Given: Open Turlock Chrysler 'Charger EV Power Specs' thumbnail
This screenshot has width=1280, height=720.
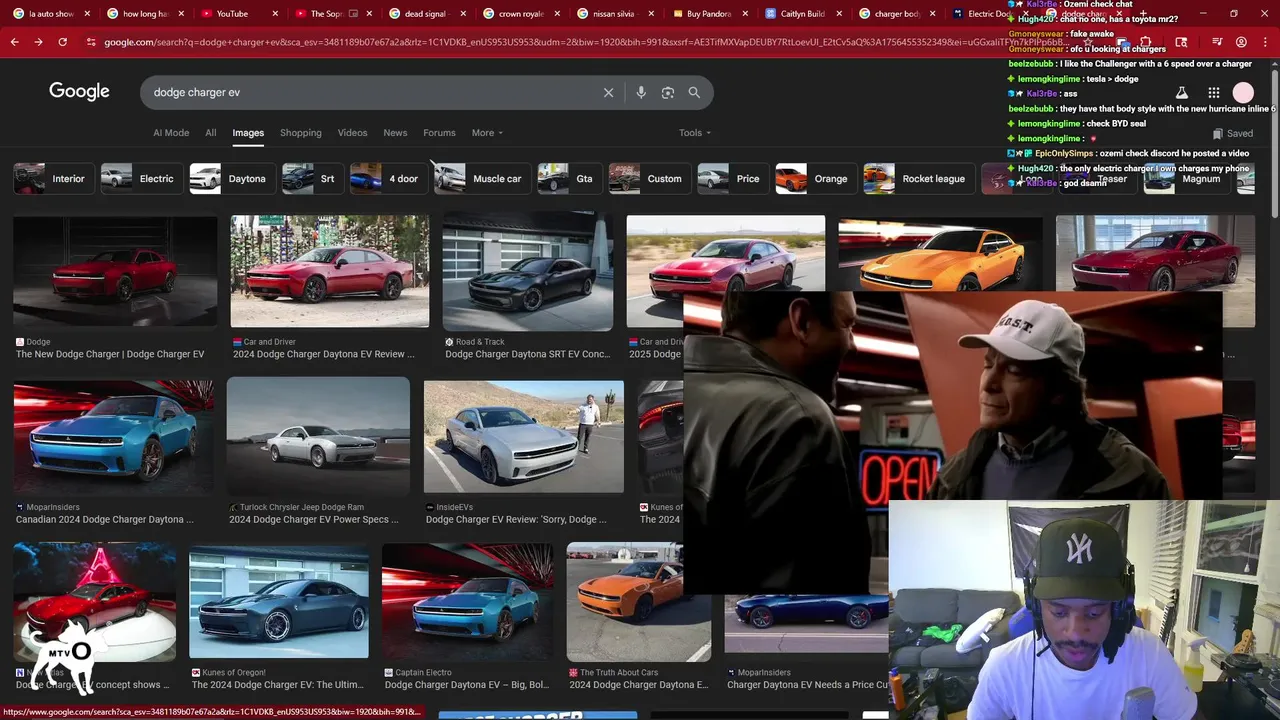Looking at the screenshot, I should click(318, 437).
